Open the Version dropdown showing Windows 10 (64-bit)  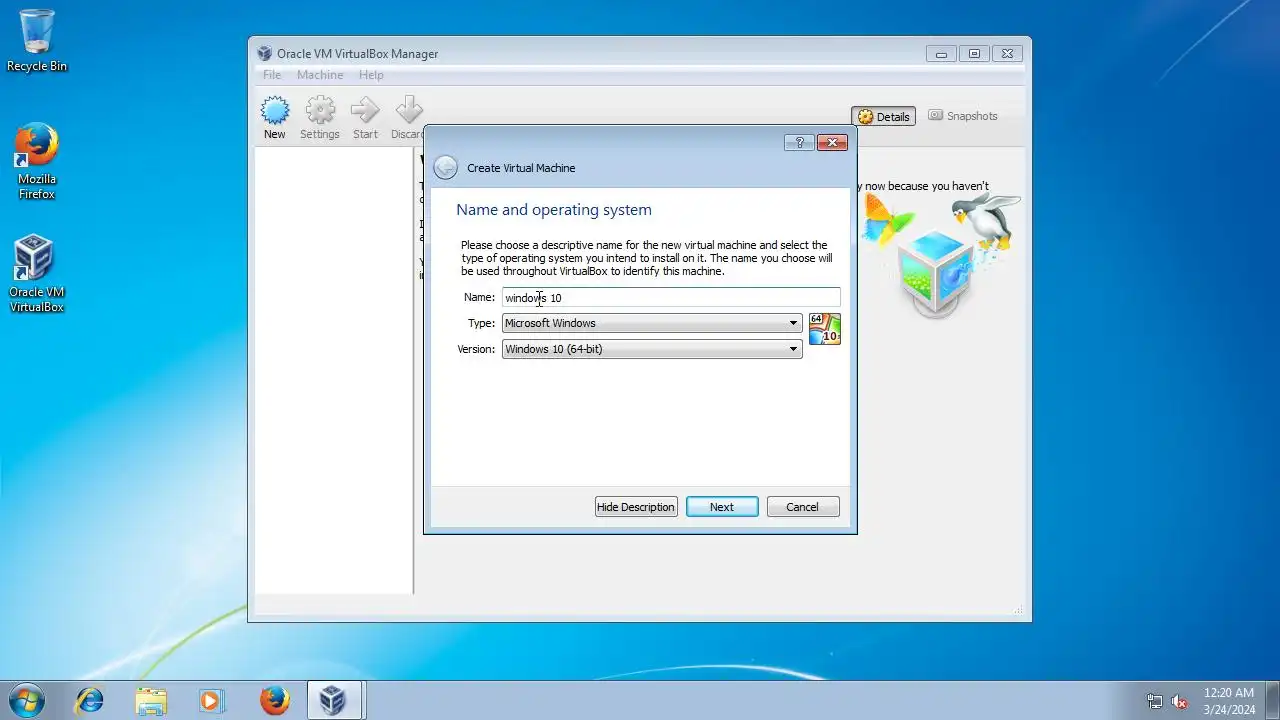[652, 349]
